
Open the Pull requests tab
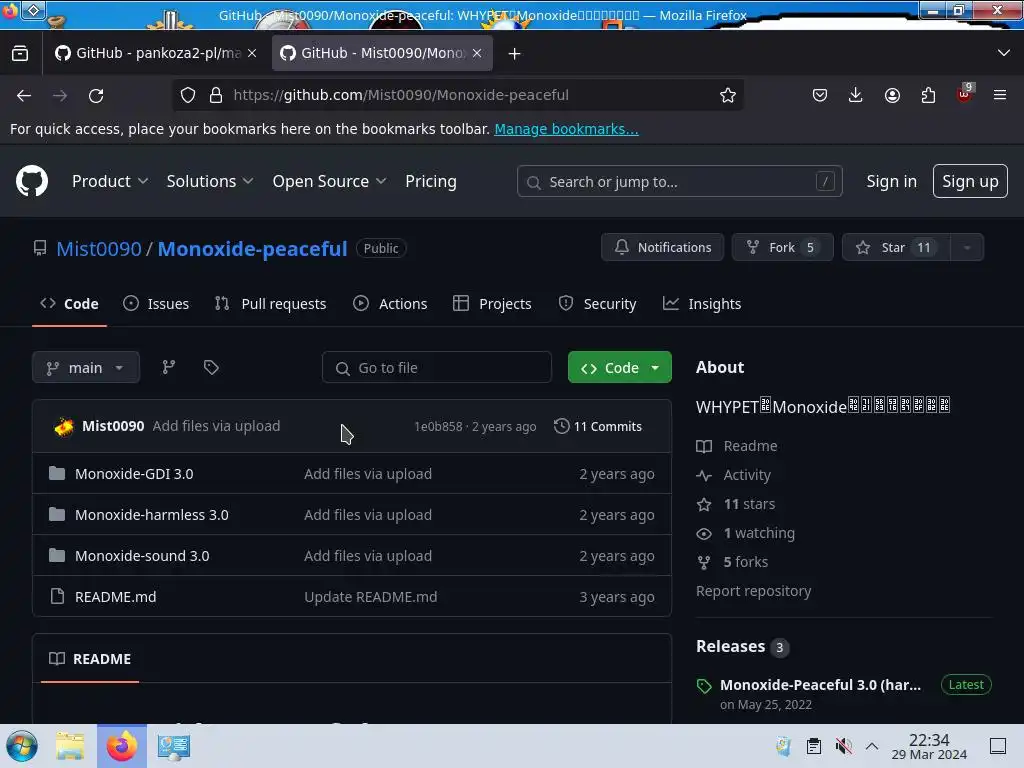click(270, 304)
